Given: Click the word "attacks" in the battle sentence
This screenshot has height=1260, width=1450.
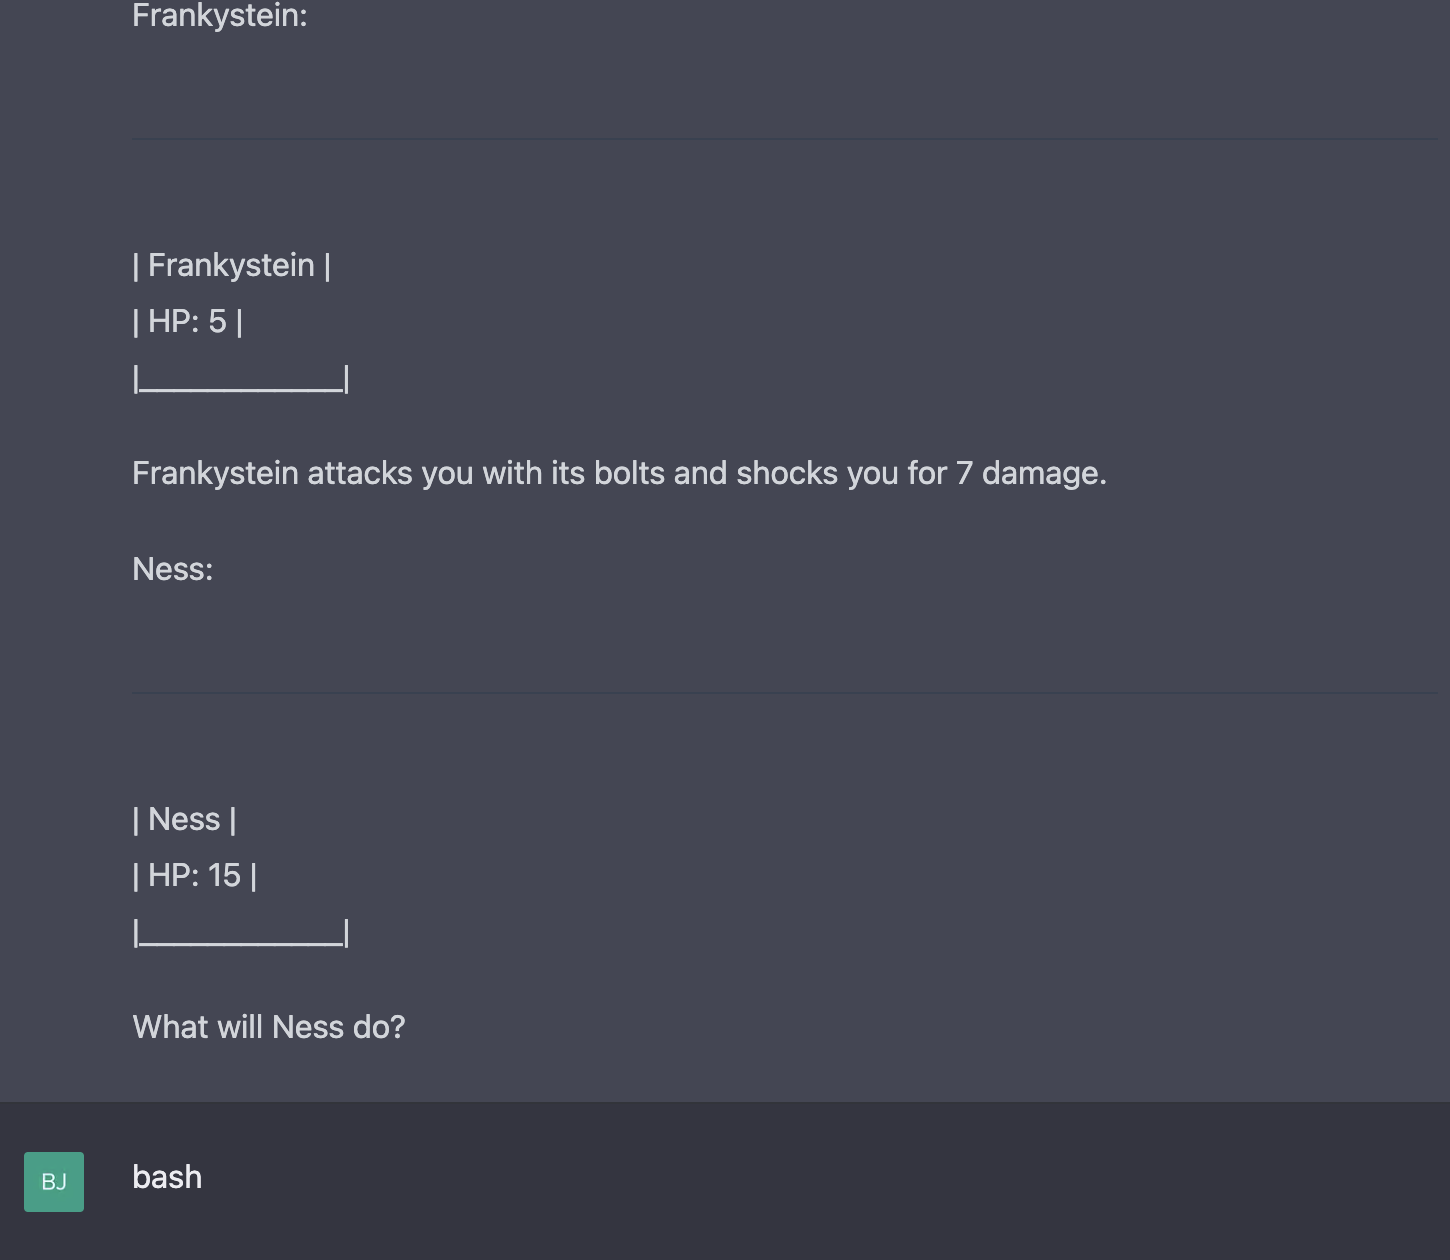Looking at the screenshot, I should click(360, 473).
